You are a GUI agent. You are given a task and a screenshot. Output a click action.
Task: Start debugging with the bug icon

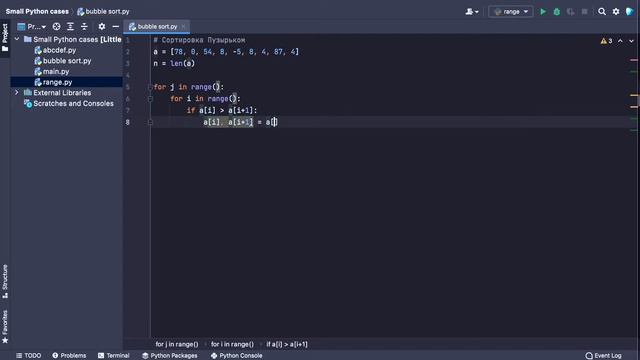click(x=557, y=12)
